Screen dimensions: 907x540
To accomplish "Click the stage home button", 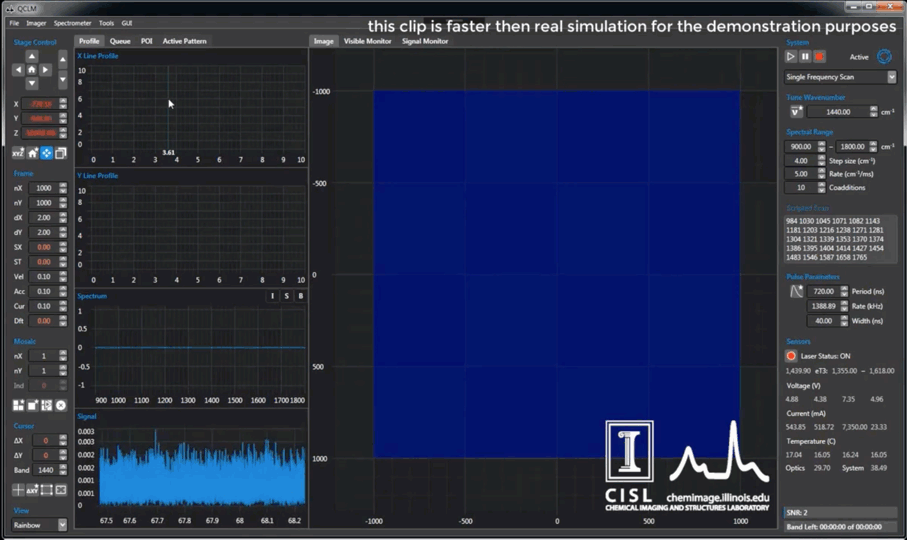I will (31, 70).
